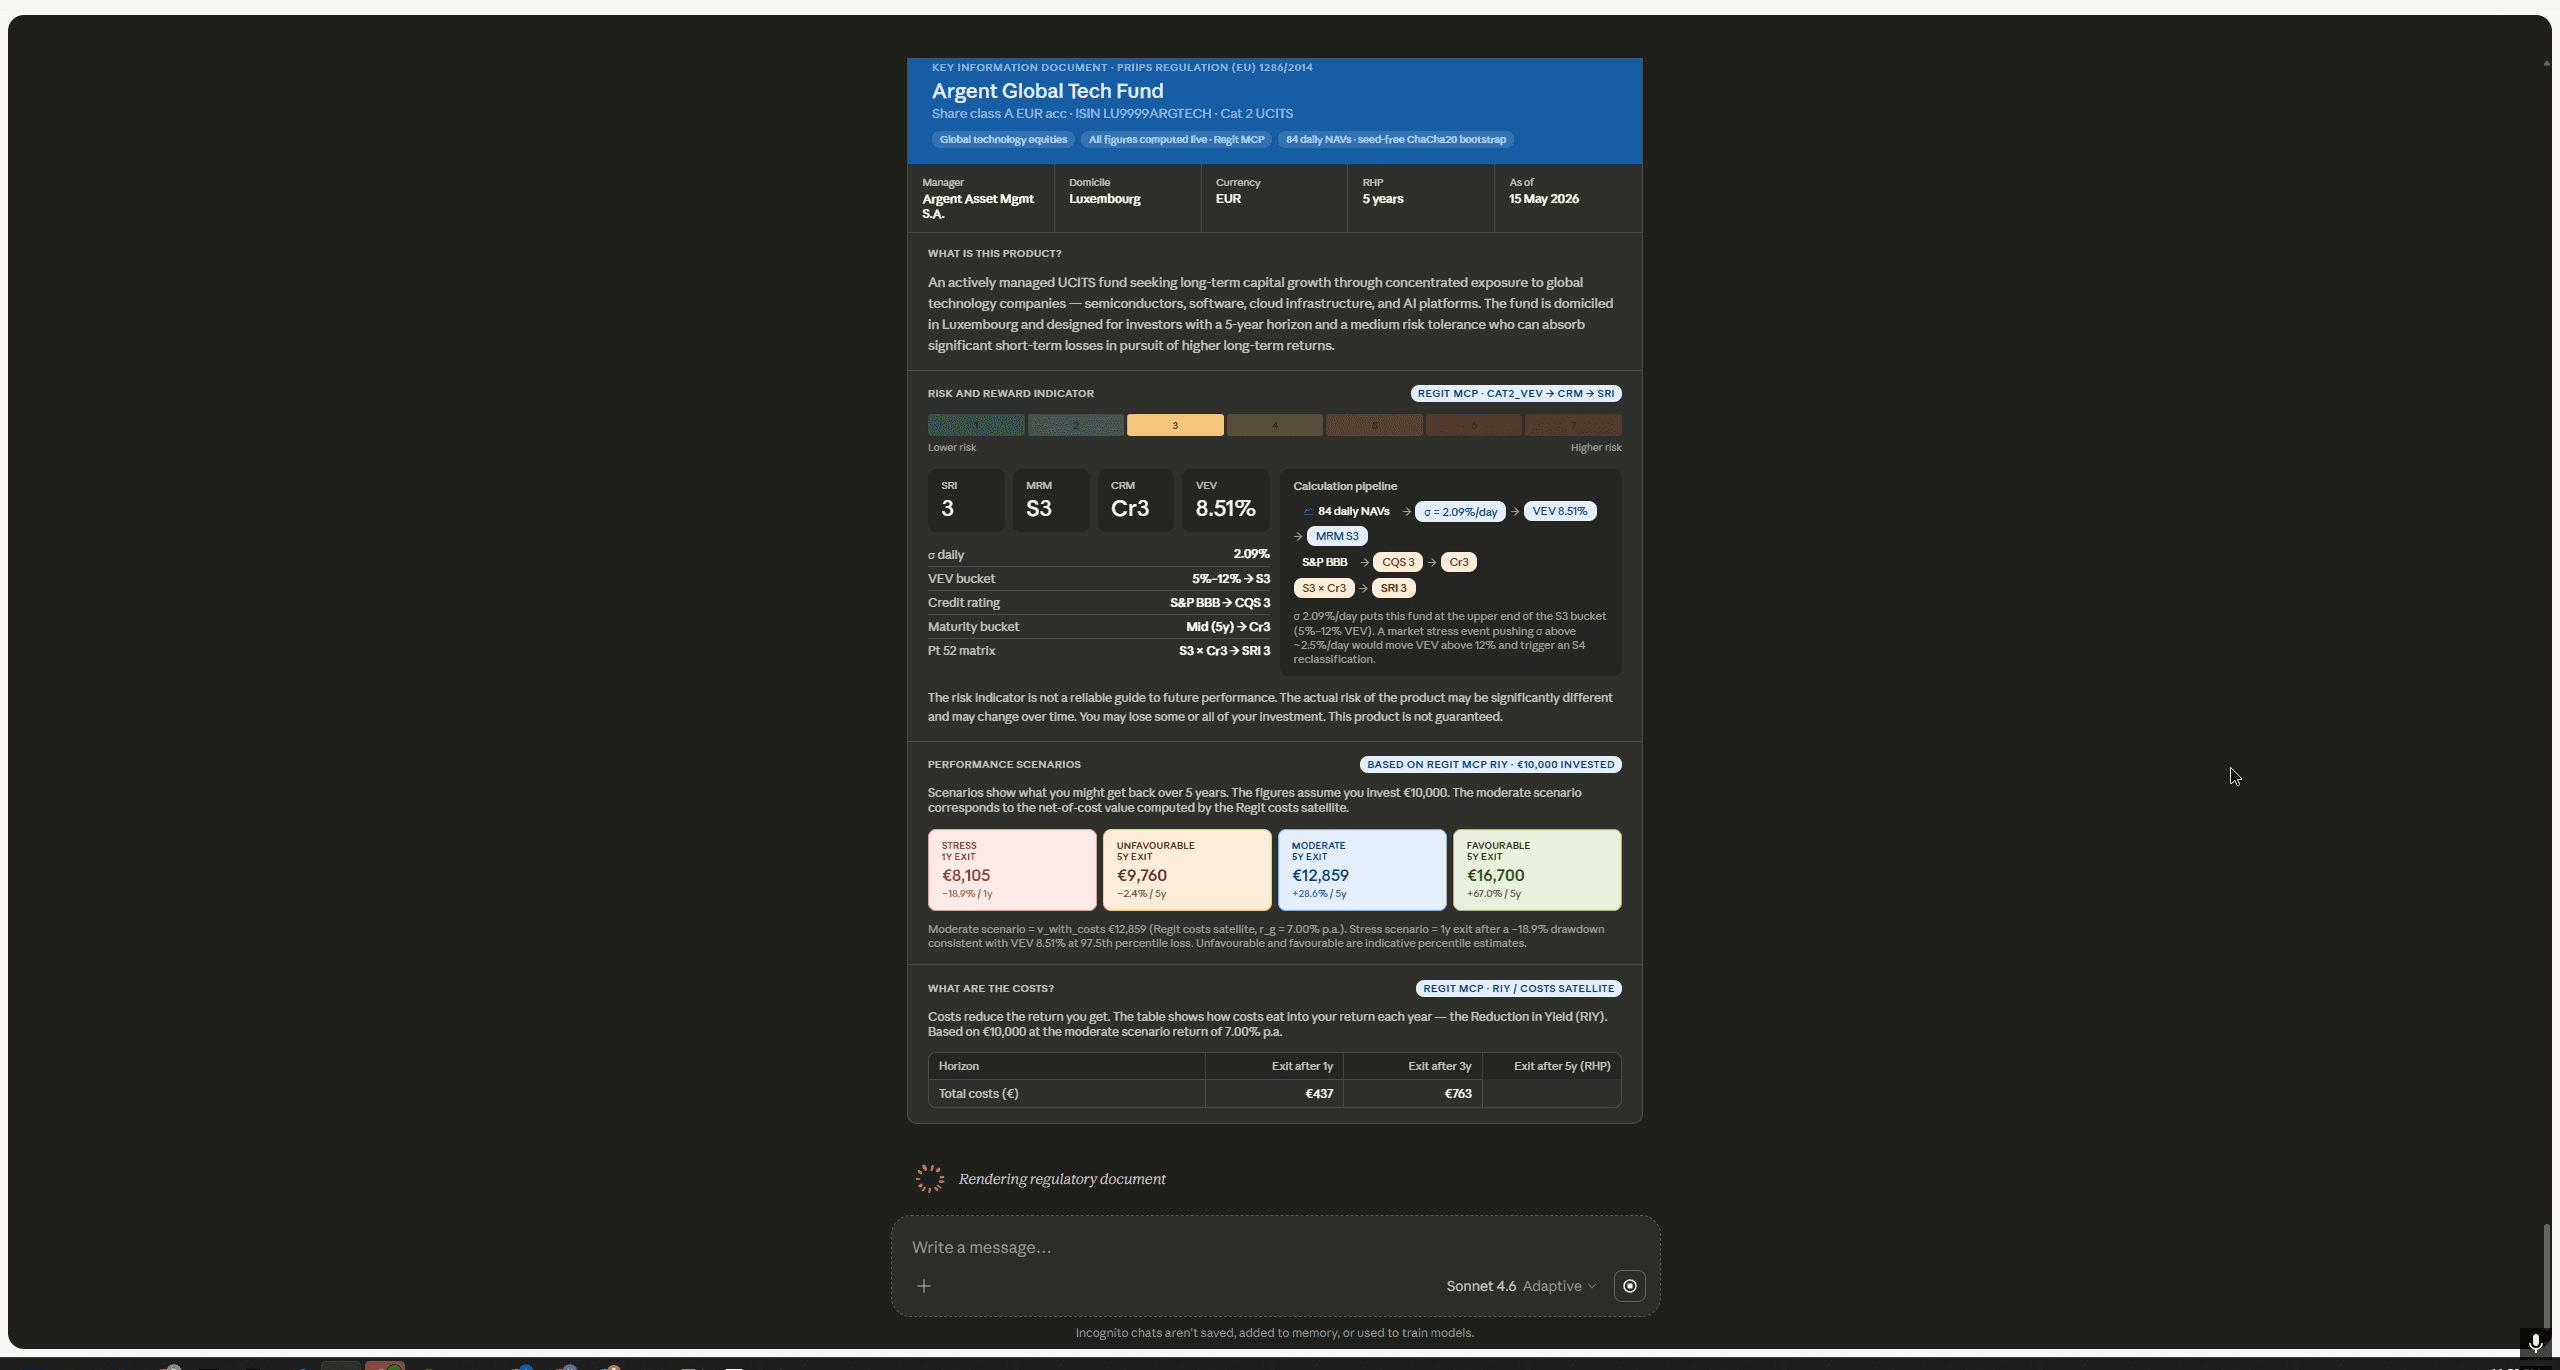Click the stop response button
This screenshot has height=1370, width=2560.
tap(1630, 1286)
